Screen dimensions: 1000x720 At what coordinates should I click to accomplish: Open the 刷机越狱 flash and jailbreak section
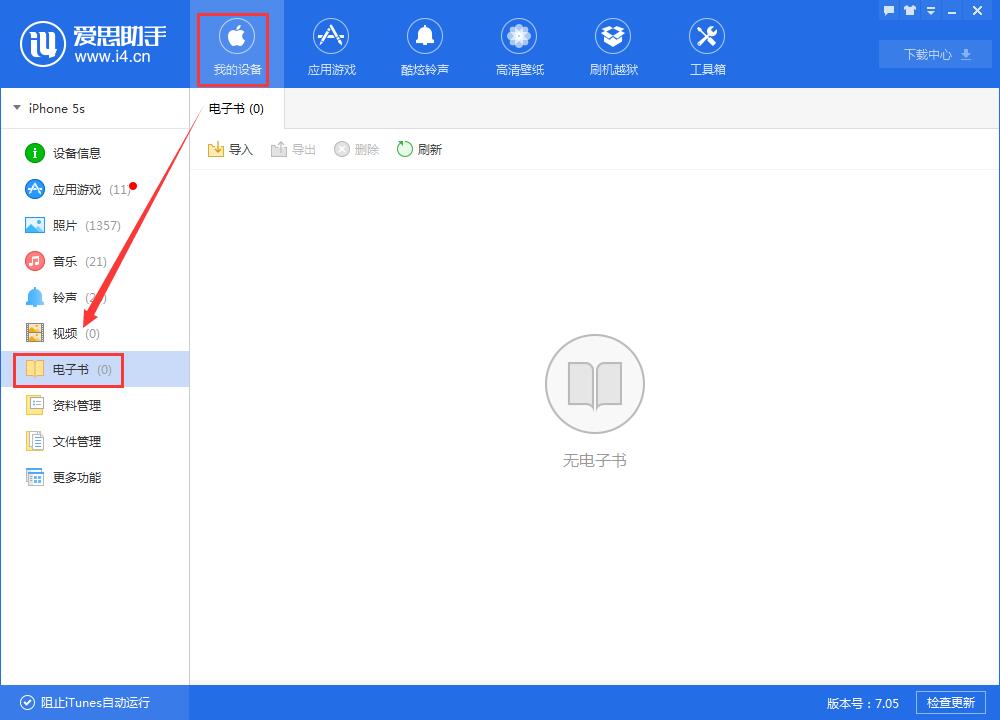pyautogui.click(x=613, y=47)
